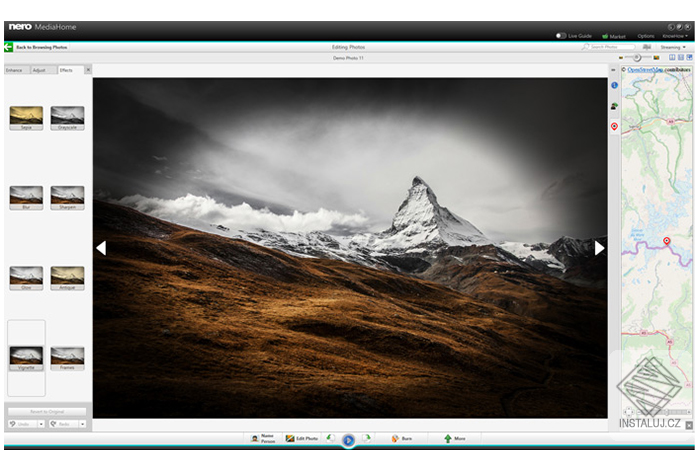This screenshot has width=700, height=450.
Task: Select the Frames effect
Action: (x=67, y=358)
